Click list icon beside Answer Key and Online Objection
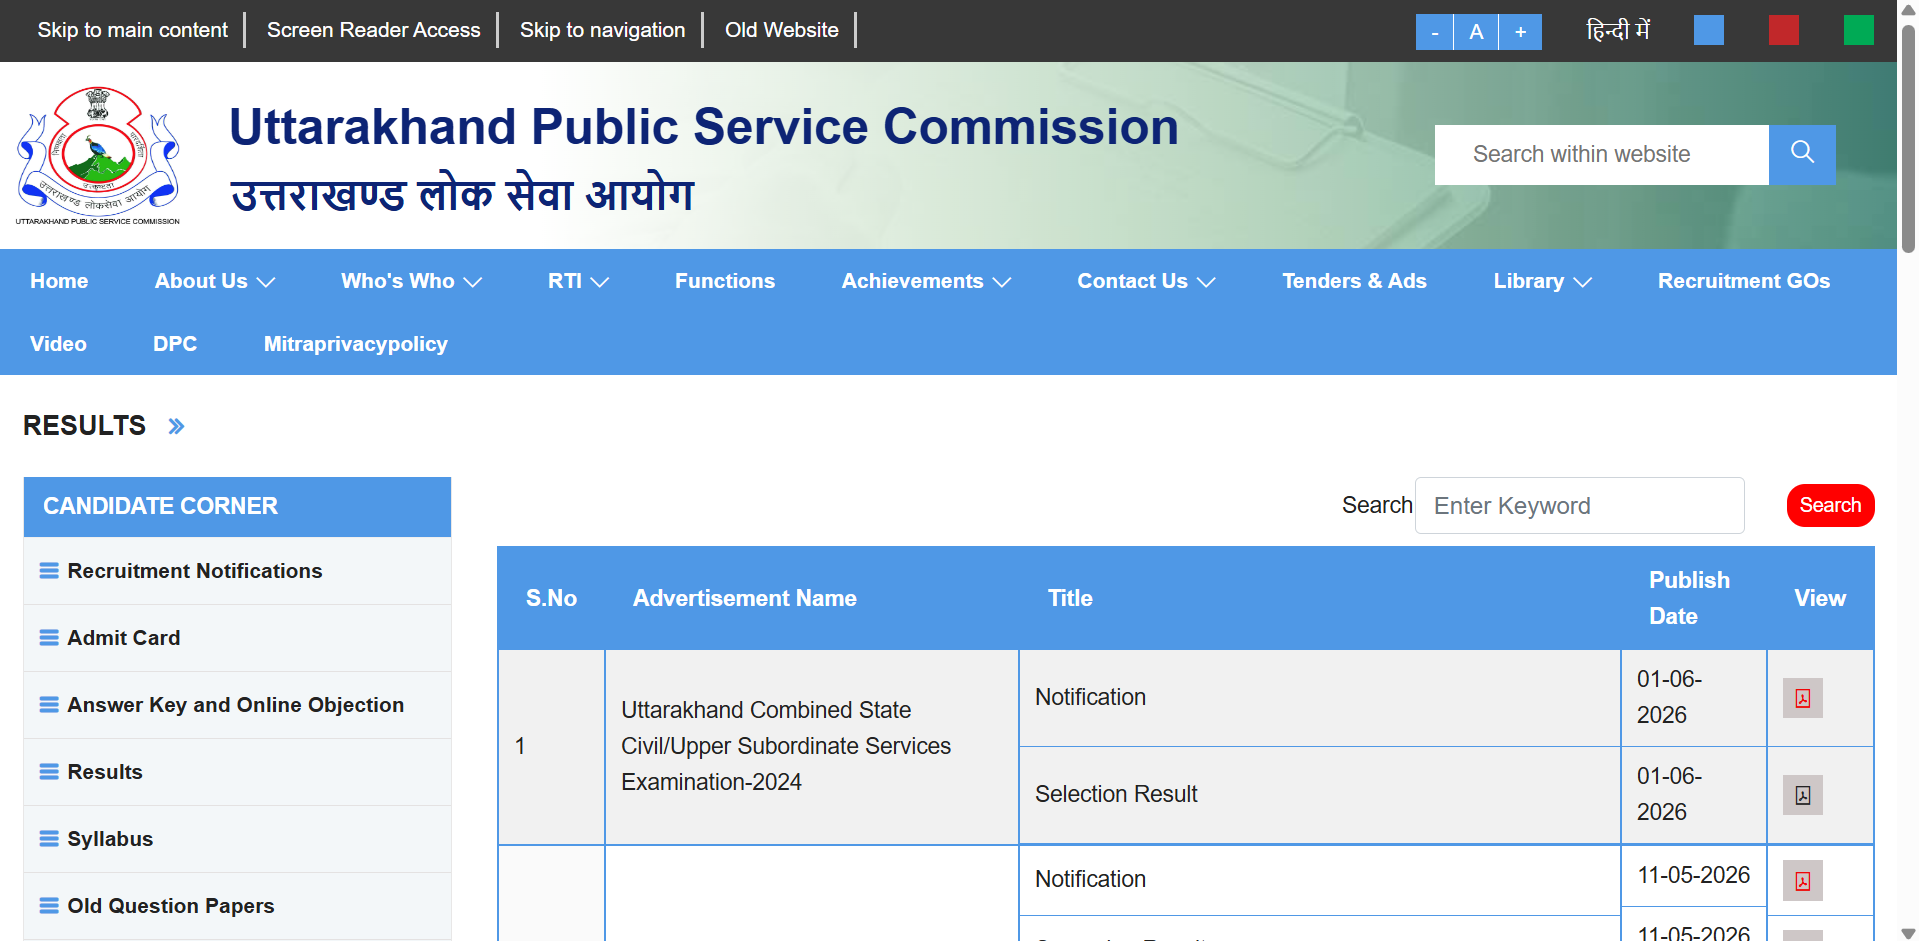Screen dimensions: 1919x941 coord(49,705)
